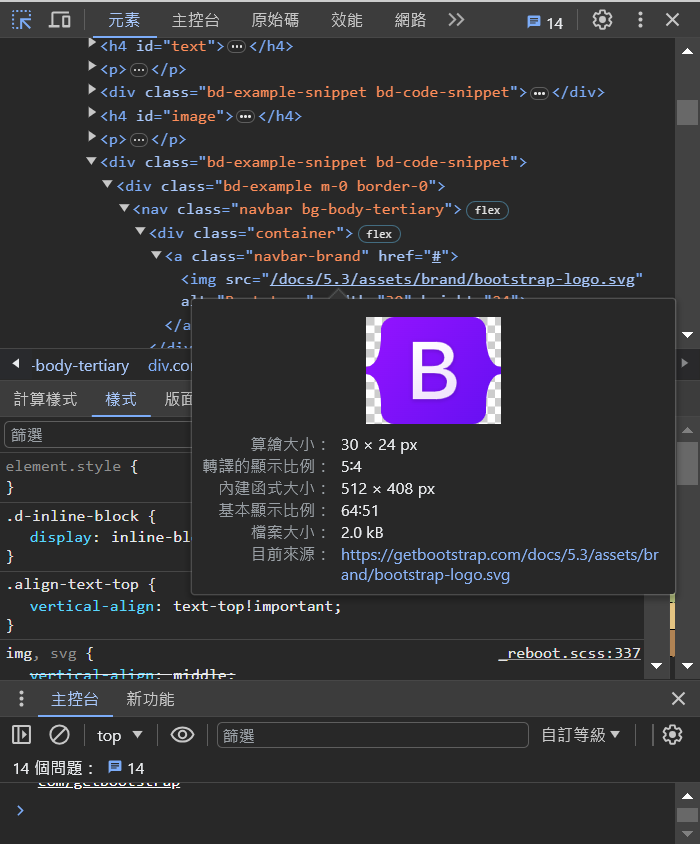Open console settings gear icon
Image resolution: width=700 pixels, height=844 pixels.
tap(672, 735)
